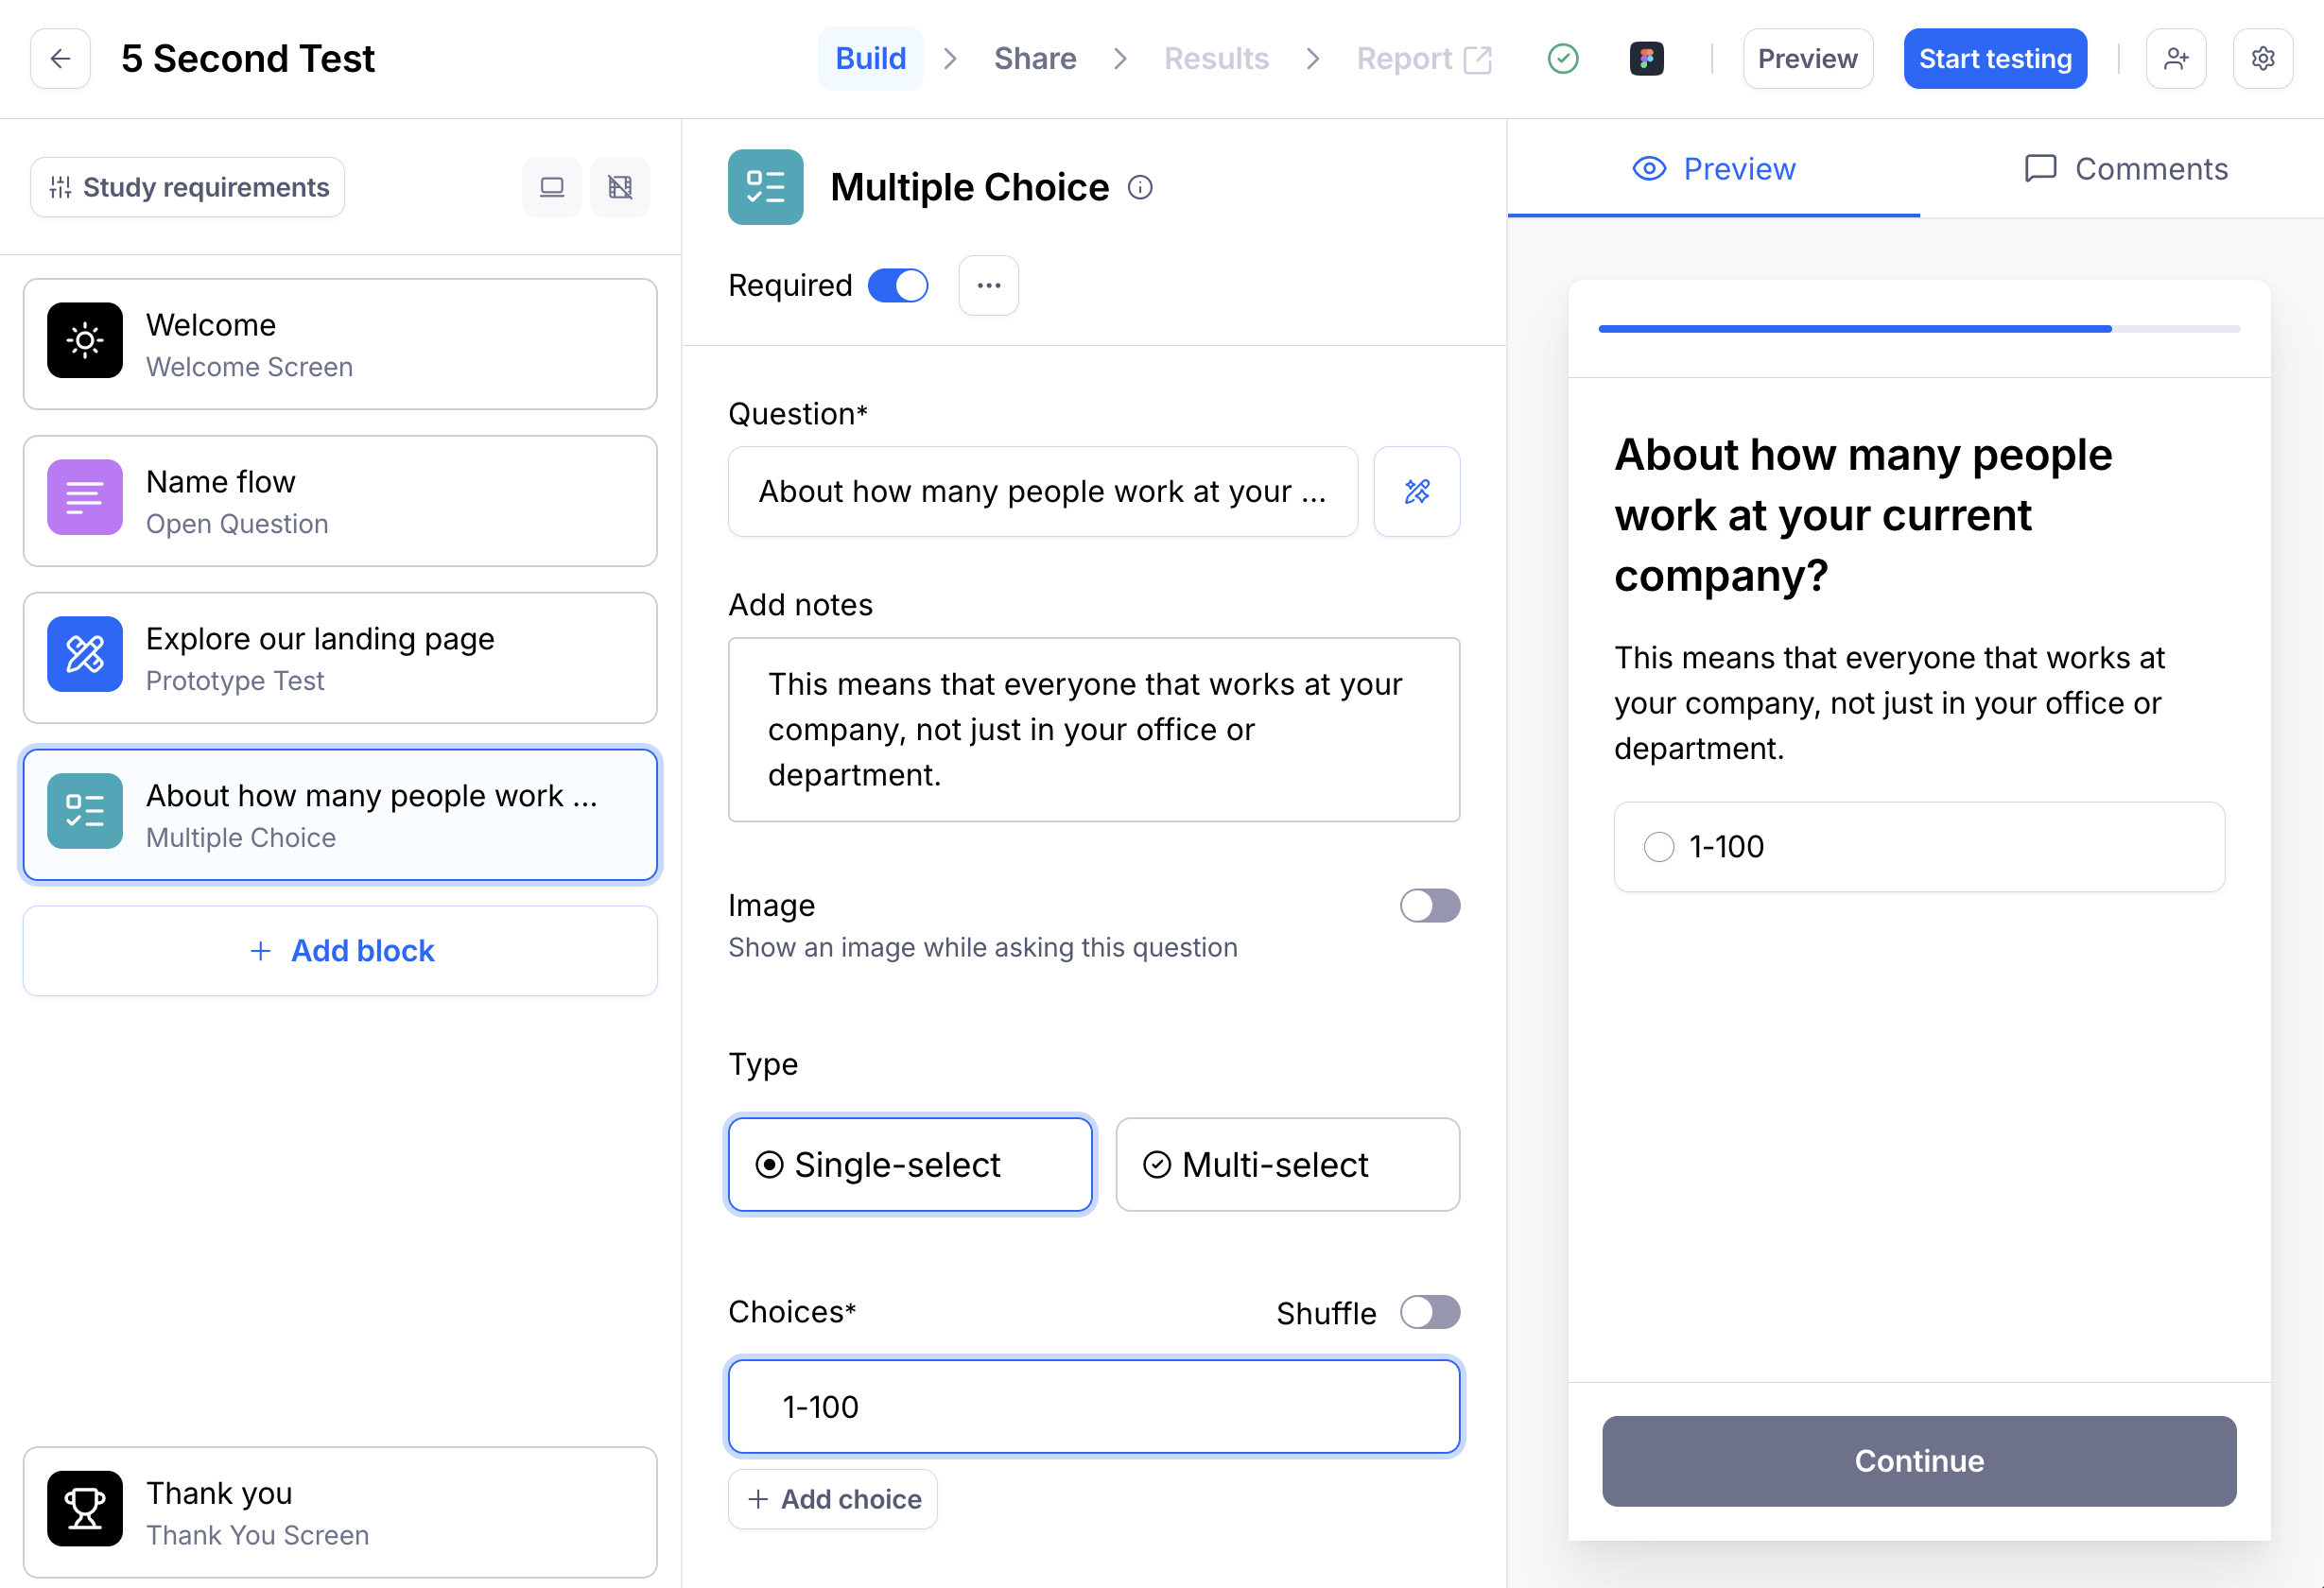The image size is (2324, 1588).
Task: Click the disable recording icon in sidebar
Action: tap(620, 187)
